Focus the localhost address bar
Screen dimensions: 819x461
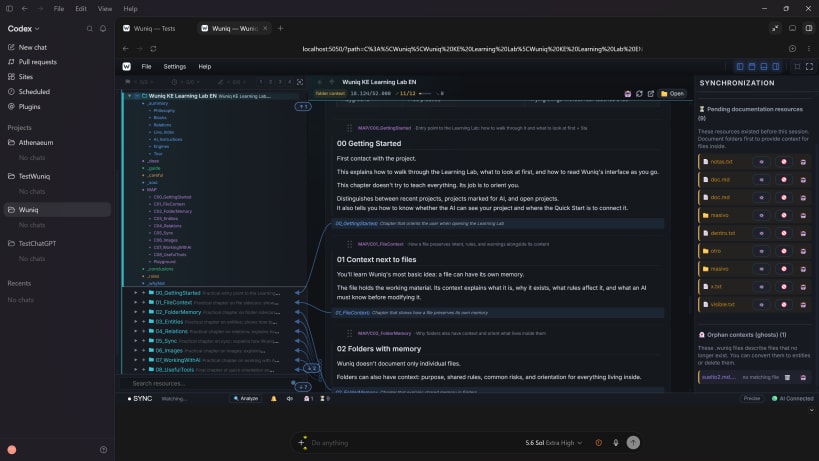473,49
